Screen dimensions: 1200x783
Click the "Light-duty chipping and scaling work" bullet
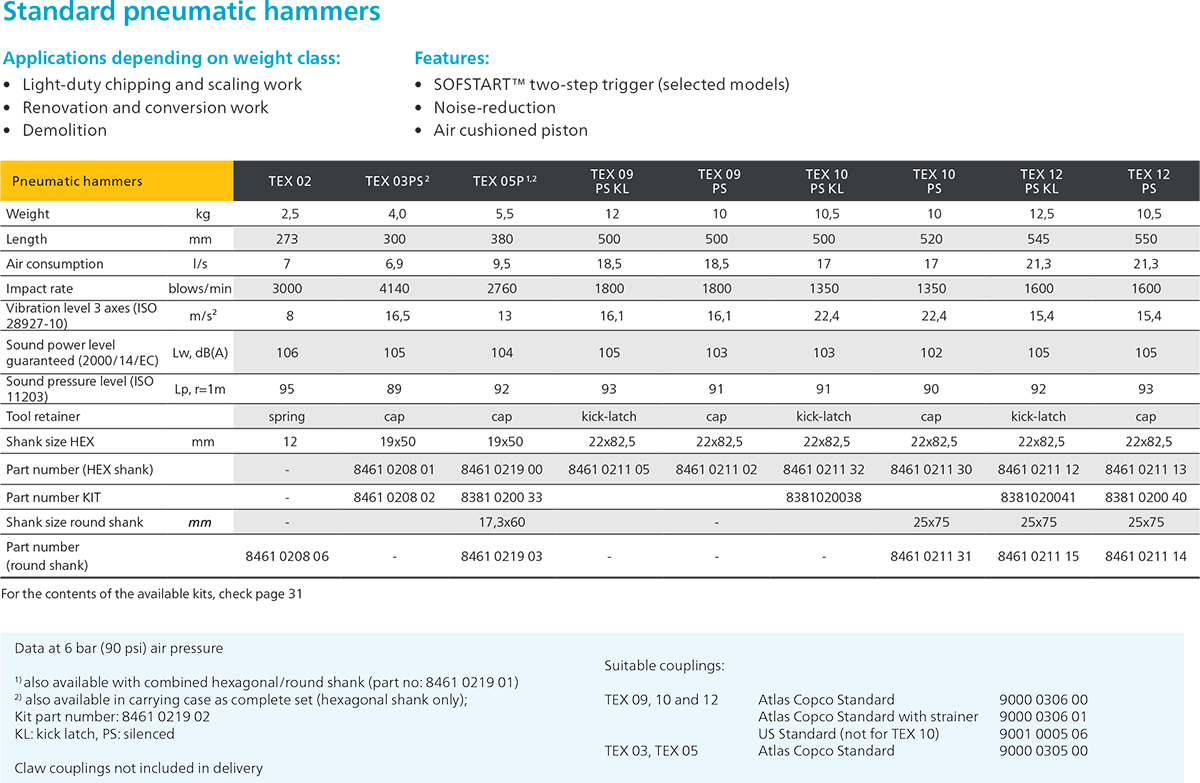point(162,85)
